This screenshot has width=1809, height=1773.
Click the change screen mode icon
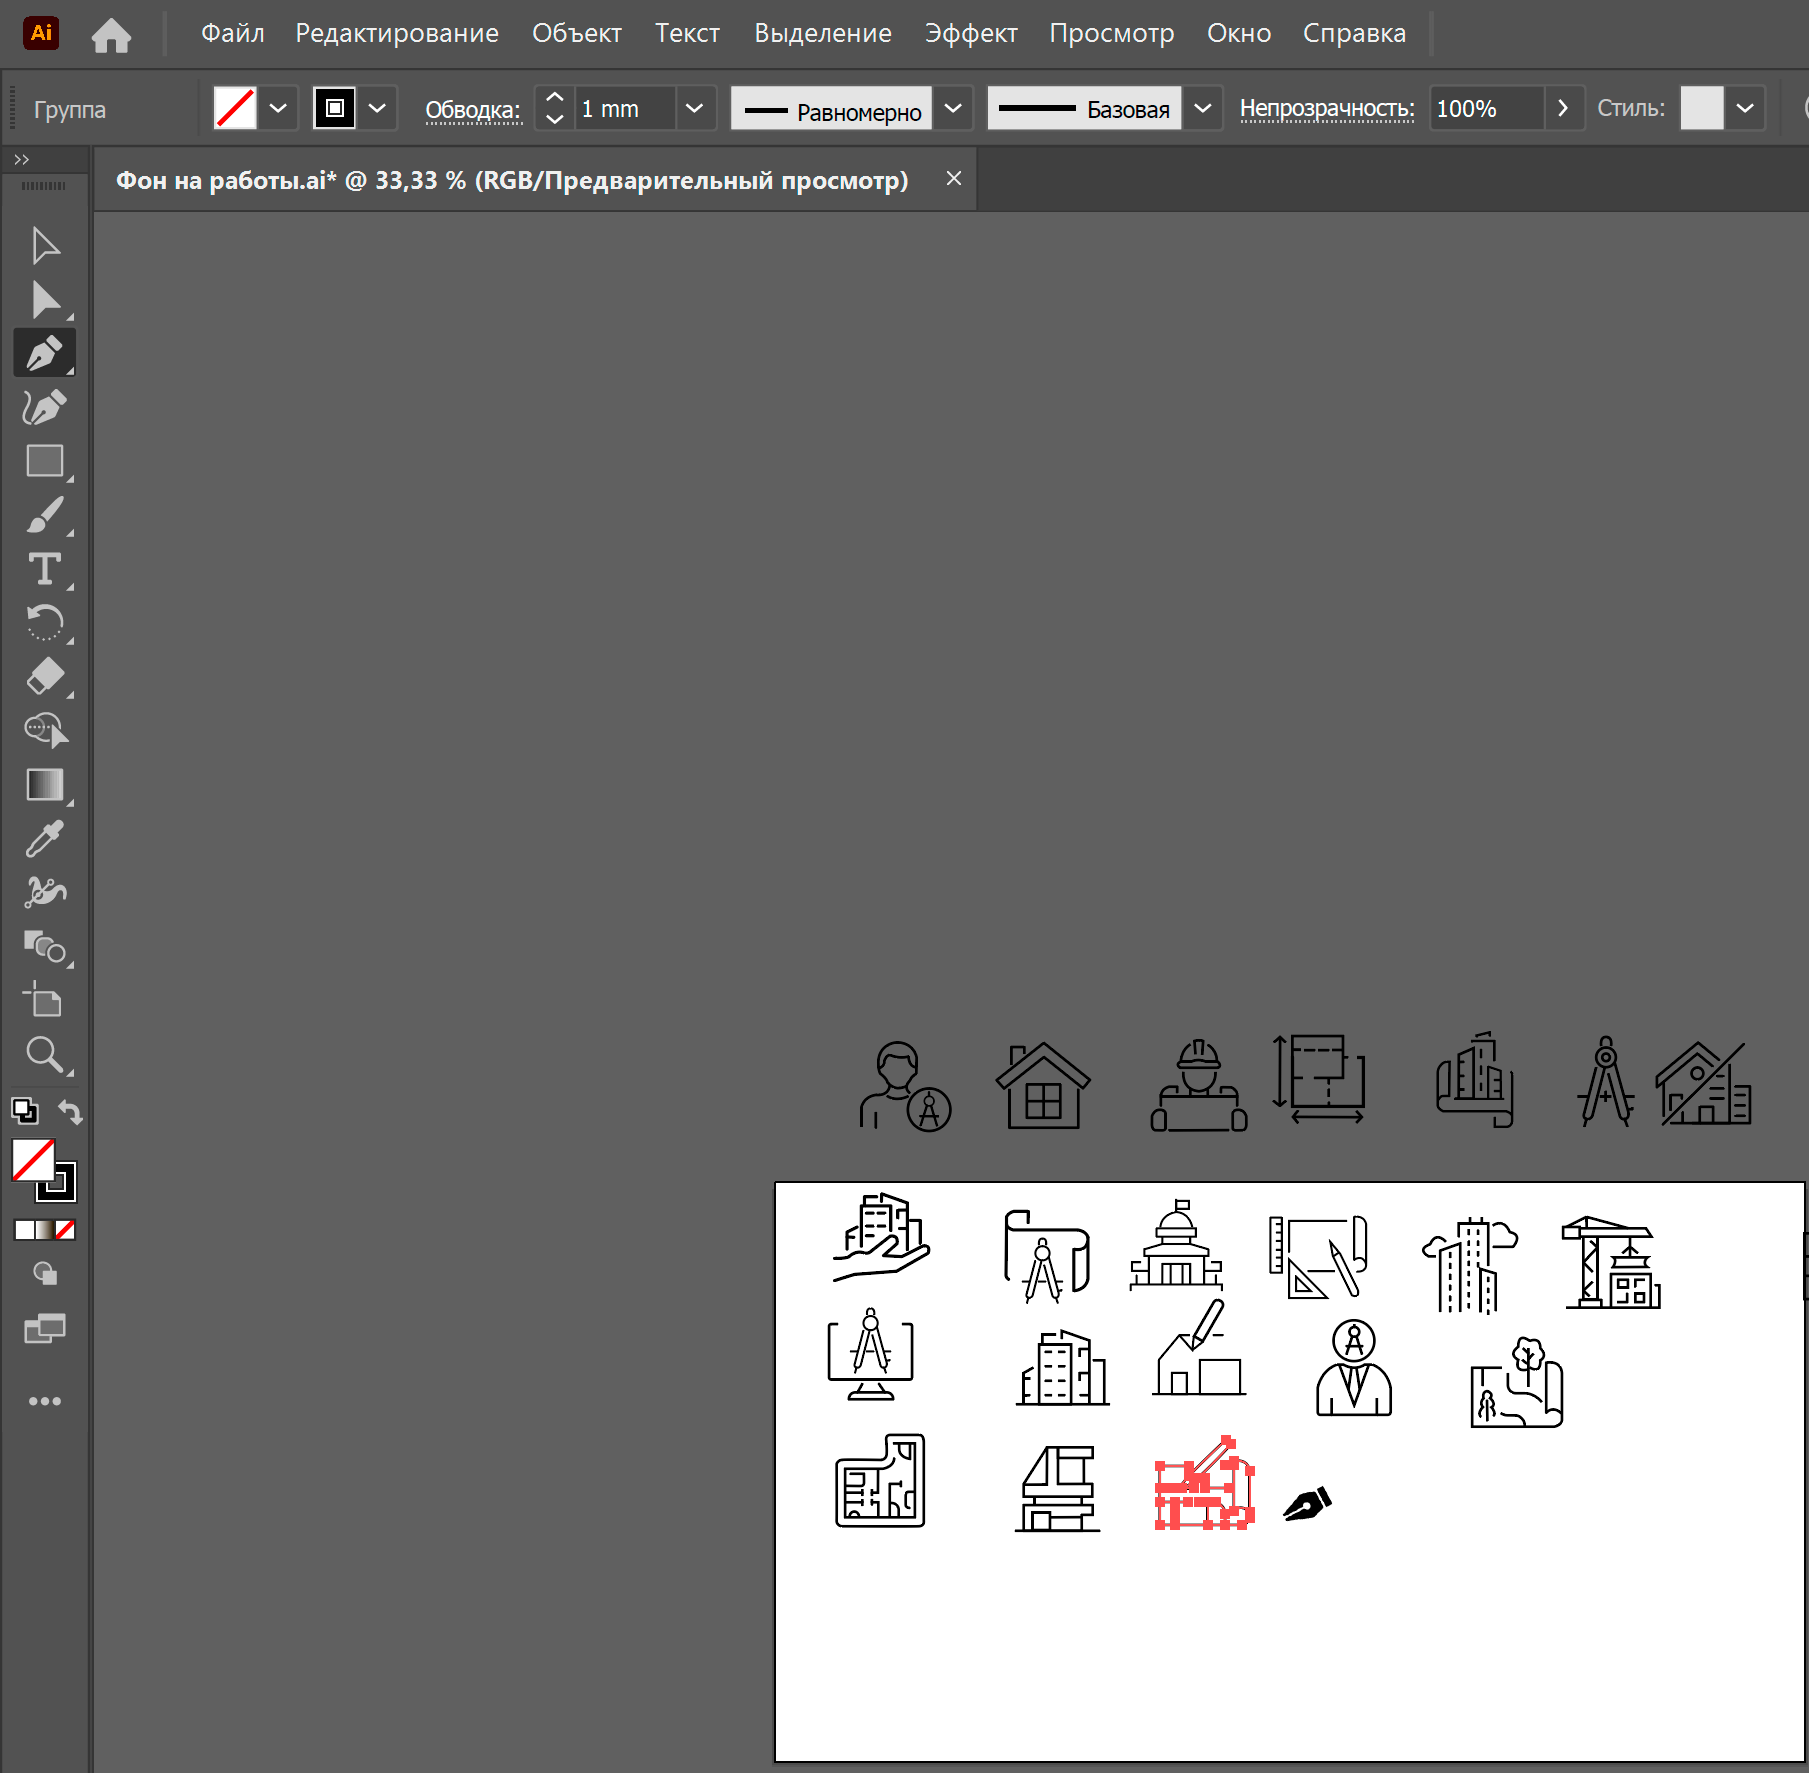click(x=45, y=1328)
